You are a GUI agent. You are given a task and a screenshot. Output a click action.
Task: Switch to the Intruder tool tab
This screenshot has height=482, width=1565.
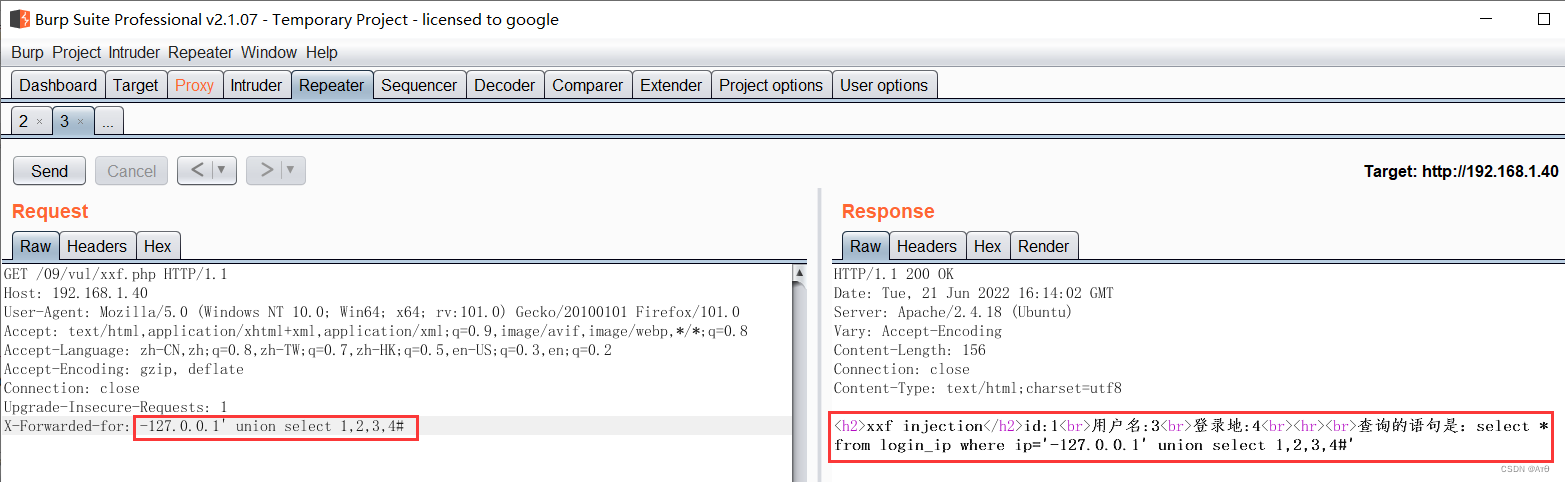tap(256, 85)
